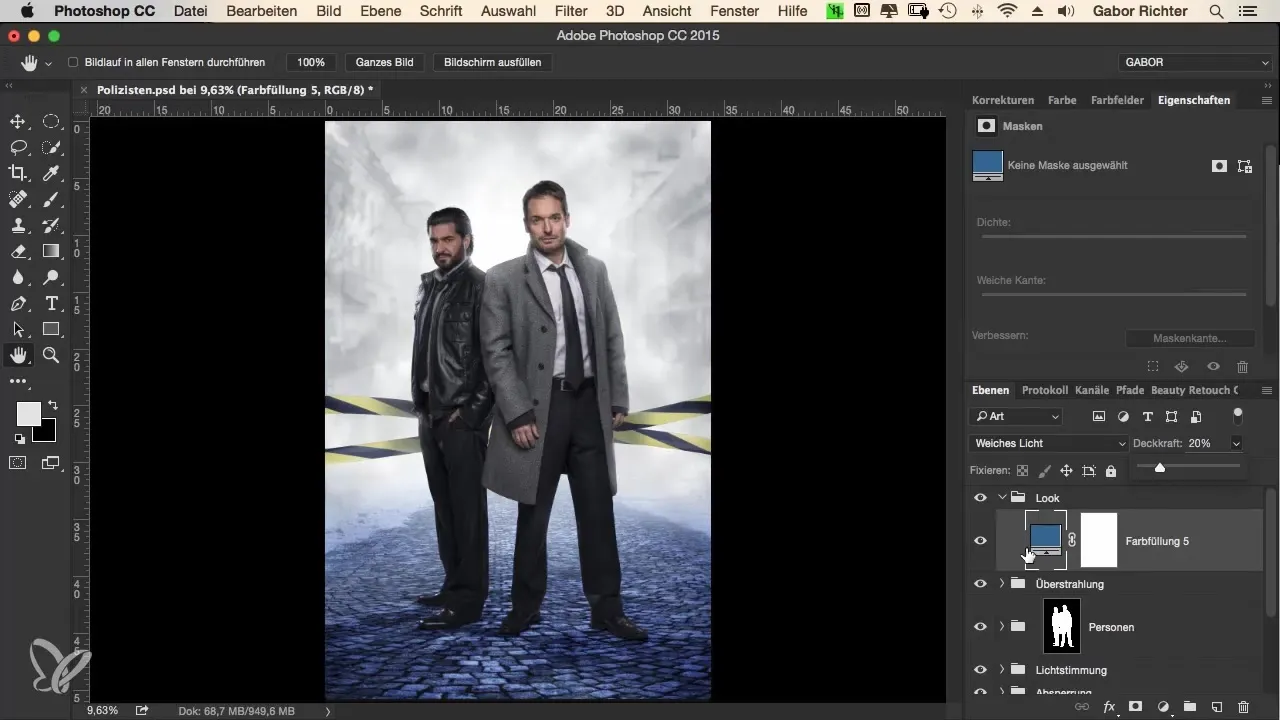1280x720 pixels.
Task: Toggle lock position for layer
Action: tap(1066, 470)
